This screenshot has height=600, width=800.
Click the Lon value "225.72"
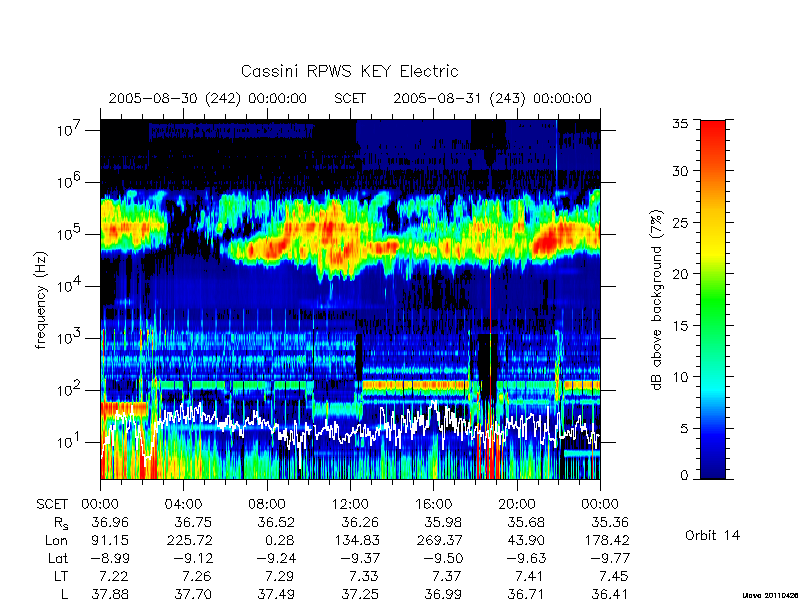pyautogui.click(x=189, y=540)
